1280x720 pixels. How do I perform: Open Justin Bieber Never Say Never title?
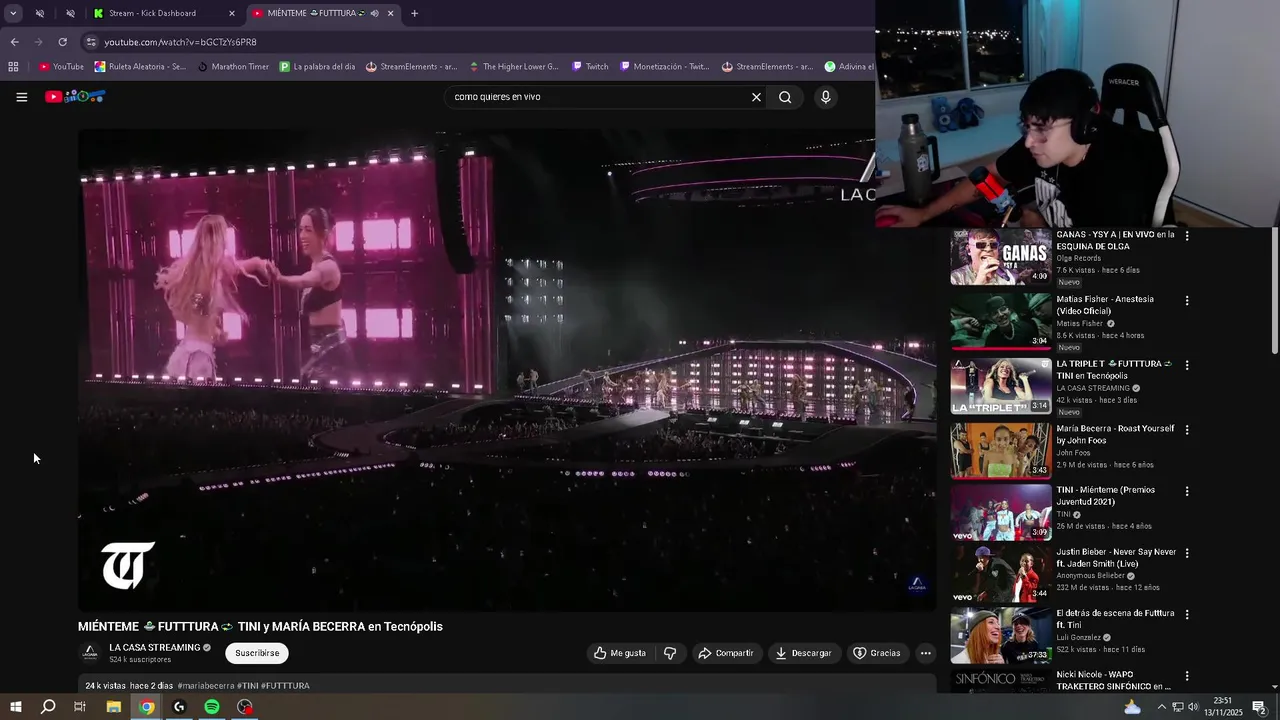tap(1116, 558)
